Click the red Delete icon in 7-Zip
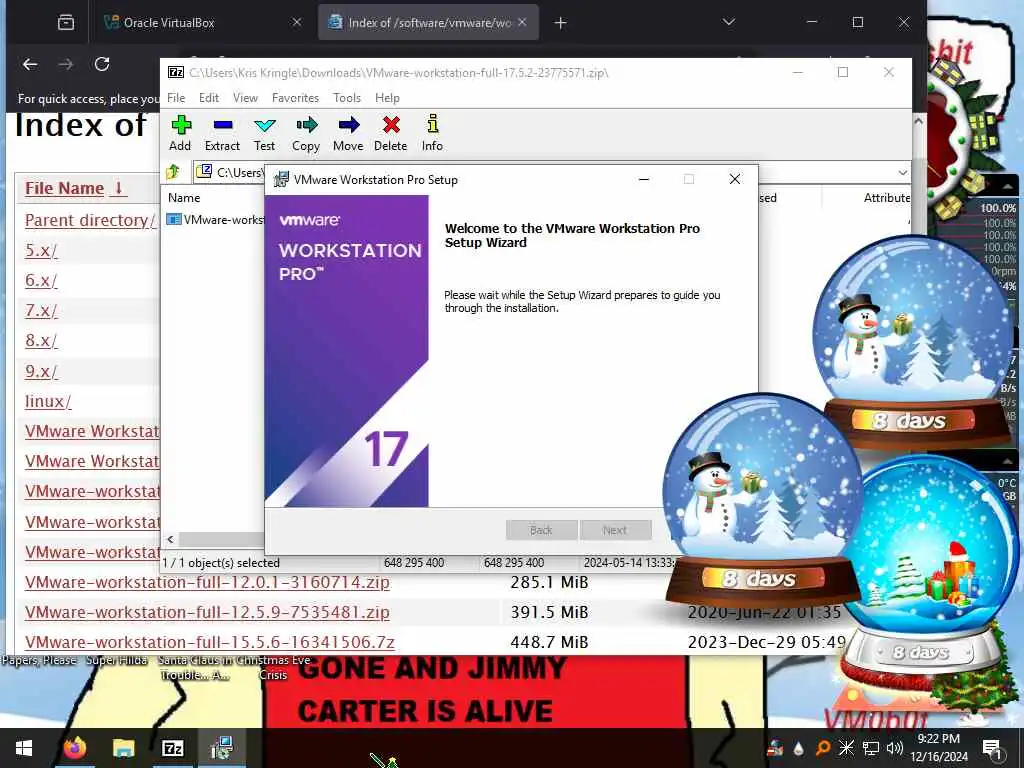The image size is (1024, 768). point(391,125)
